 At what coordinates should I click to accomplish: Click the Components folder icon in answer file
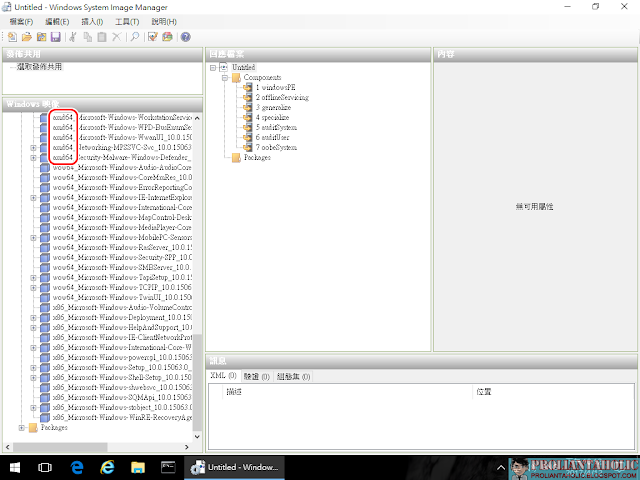coord(236,78)
